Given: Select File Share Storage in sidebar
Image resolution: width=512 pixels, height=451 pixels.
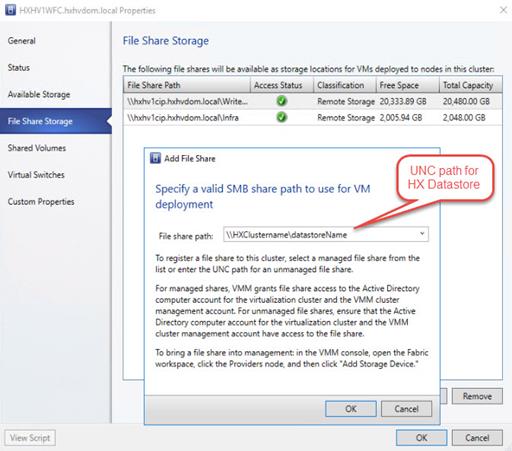Looking at the screenshot, I should click(56, 121).
